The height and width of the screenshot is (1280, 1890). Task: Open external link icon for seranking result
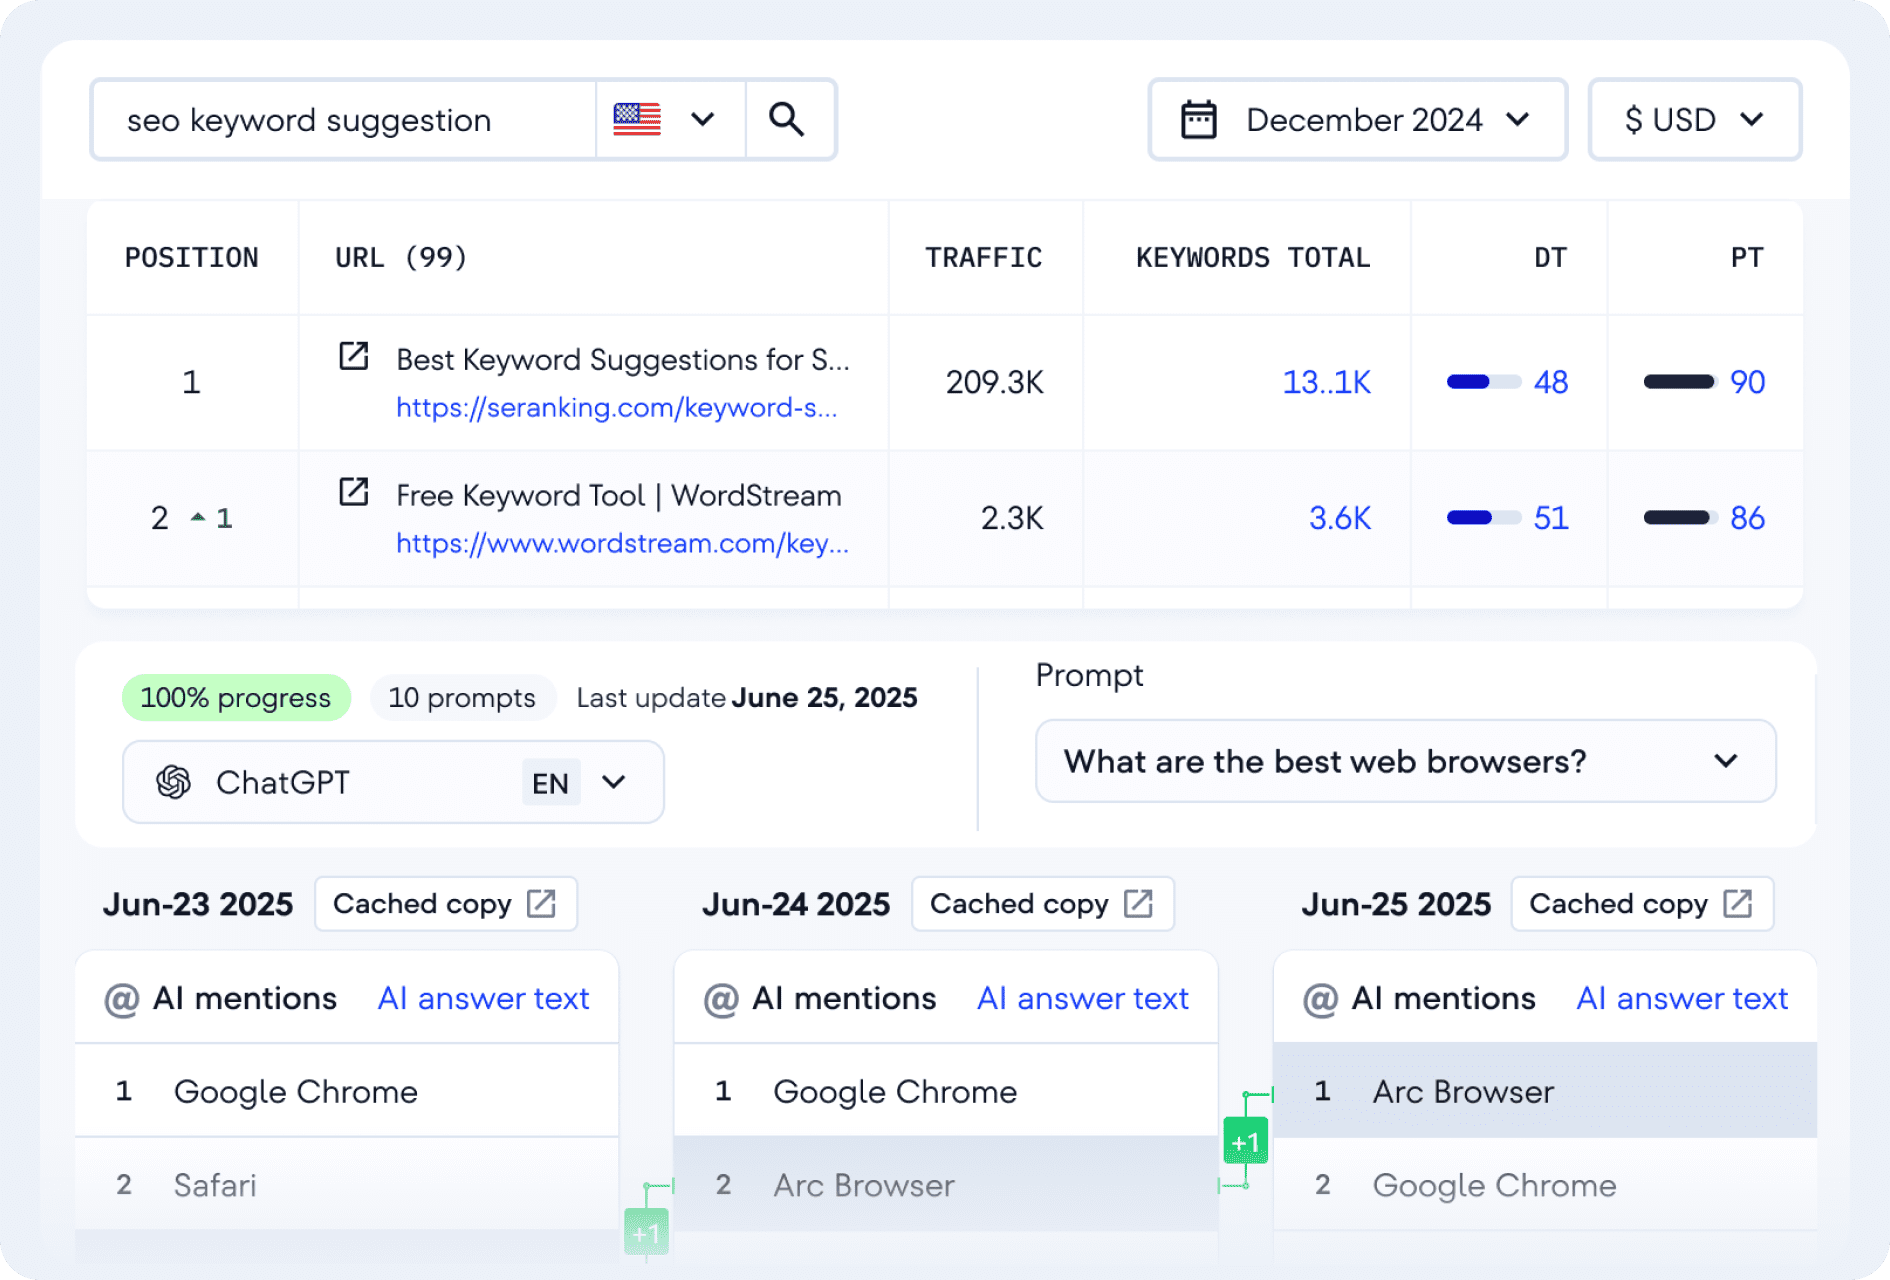pos(354,356)
